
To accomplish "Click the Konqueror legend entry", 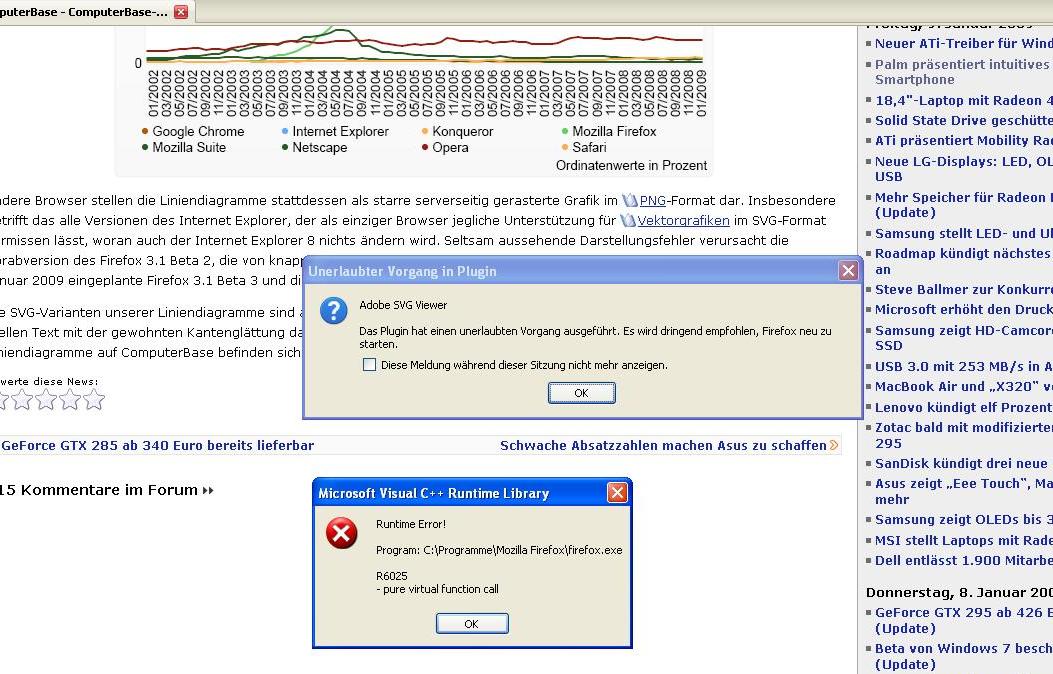I will coord(457,132).
